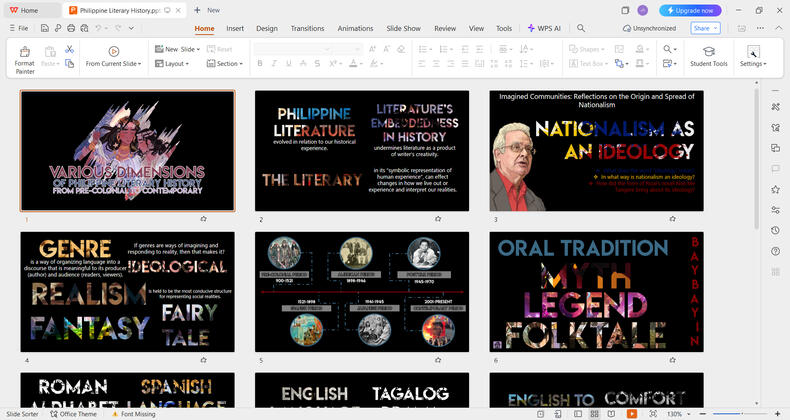
Task: Click the user avatar icon
Action: point(642,10)
